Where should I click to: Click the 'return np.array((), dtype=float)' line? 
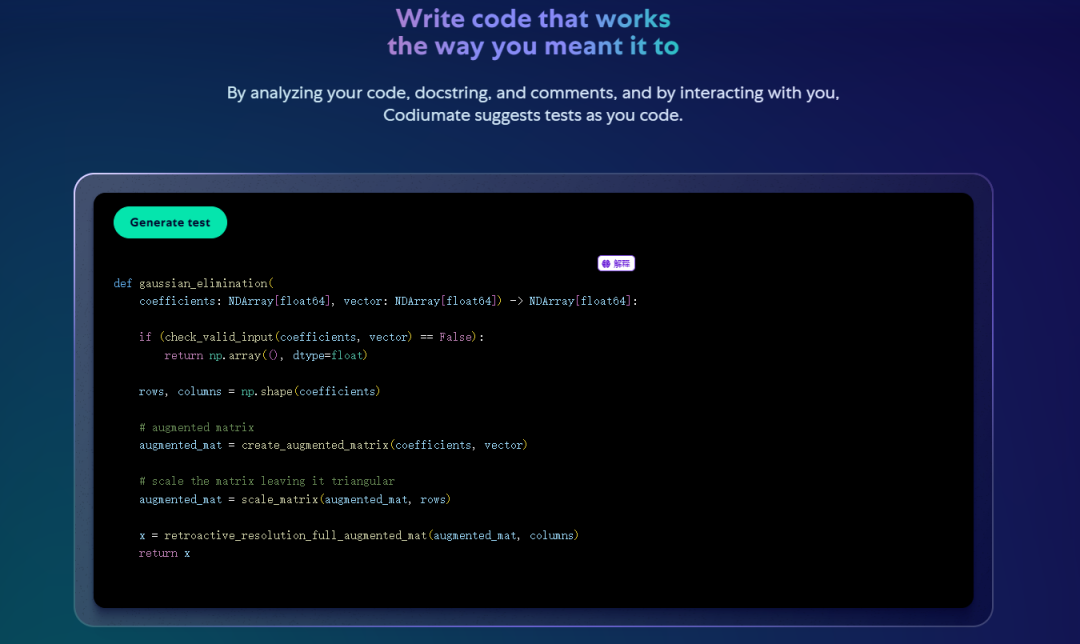coord(266,355)
